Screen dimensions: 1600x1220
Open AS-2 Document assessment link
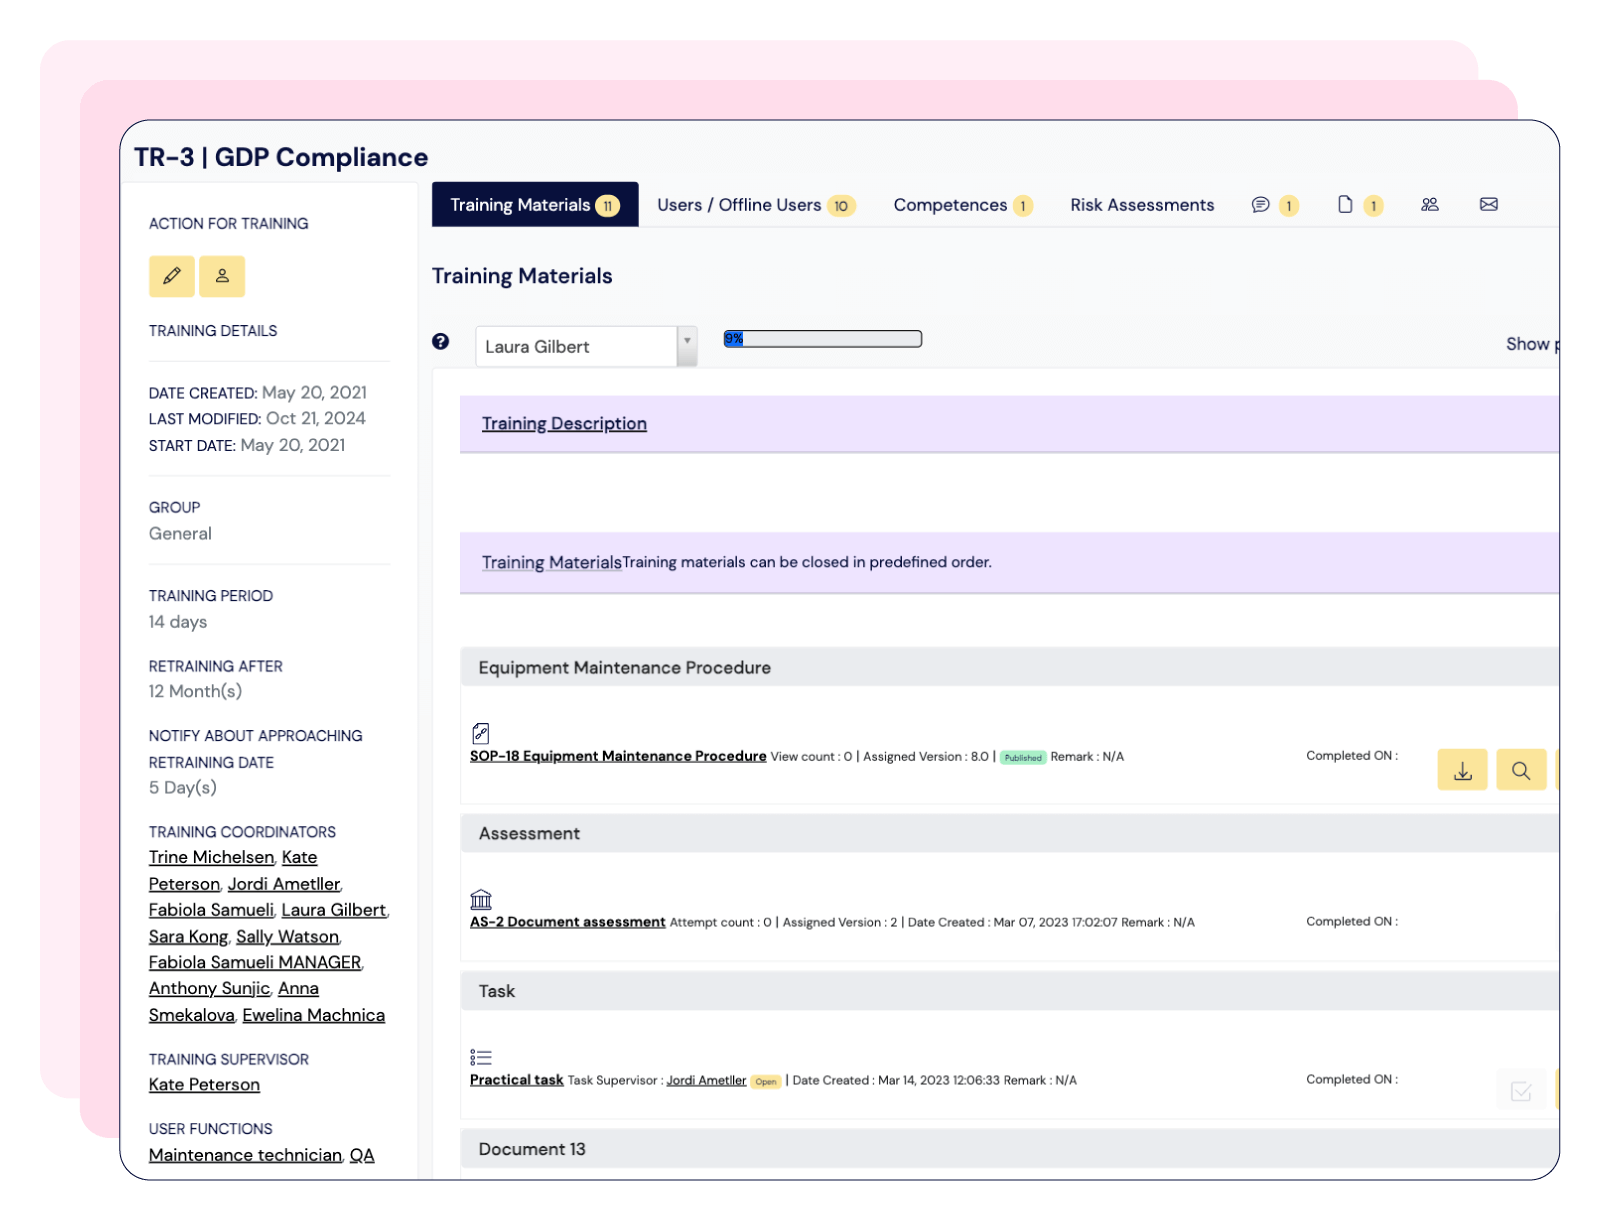(x=567, y=923)
